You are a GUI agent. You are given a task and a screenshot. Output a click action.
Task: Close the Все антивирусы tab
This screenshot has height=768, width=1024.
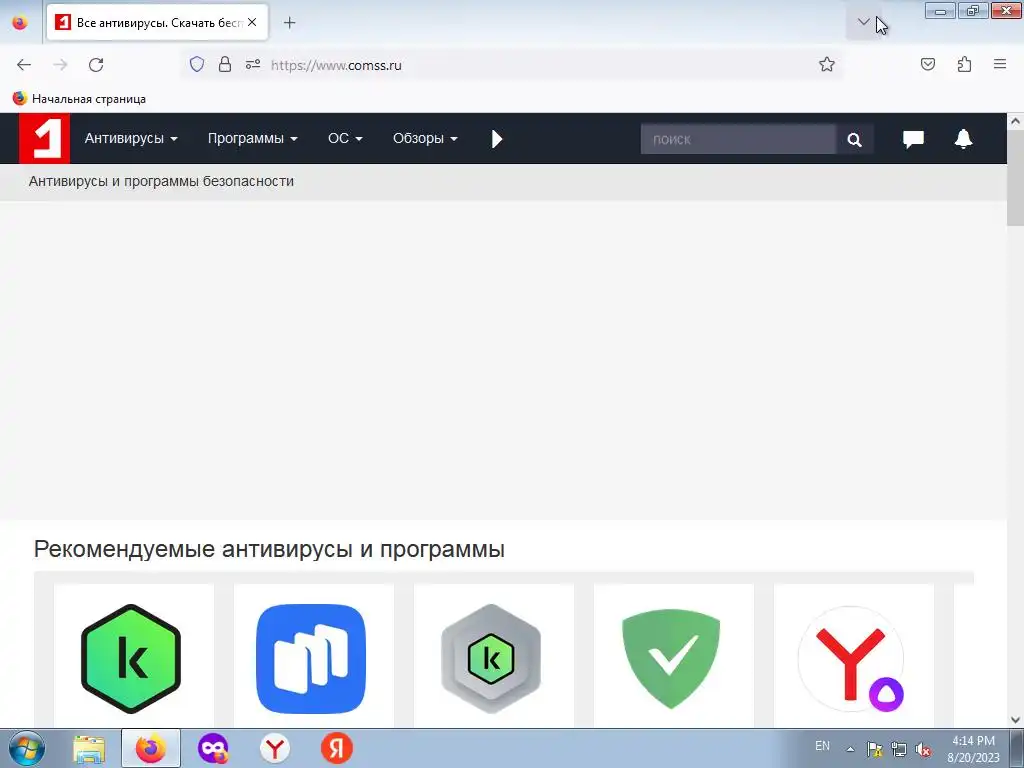tap(252, 22)
